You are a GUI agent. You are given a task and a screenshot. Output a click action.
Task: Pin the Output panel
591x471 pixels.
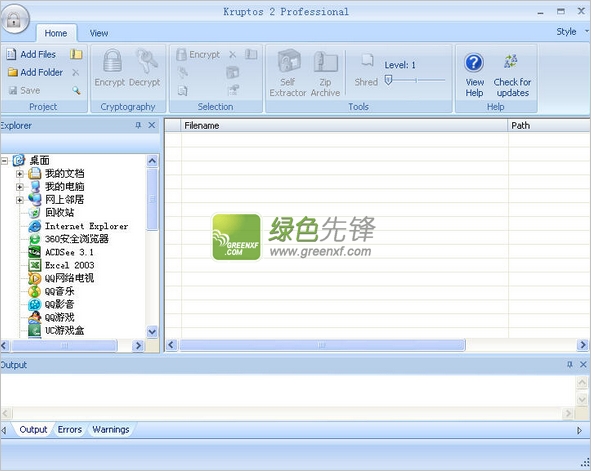[x=570, y=364]
